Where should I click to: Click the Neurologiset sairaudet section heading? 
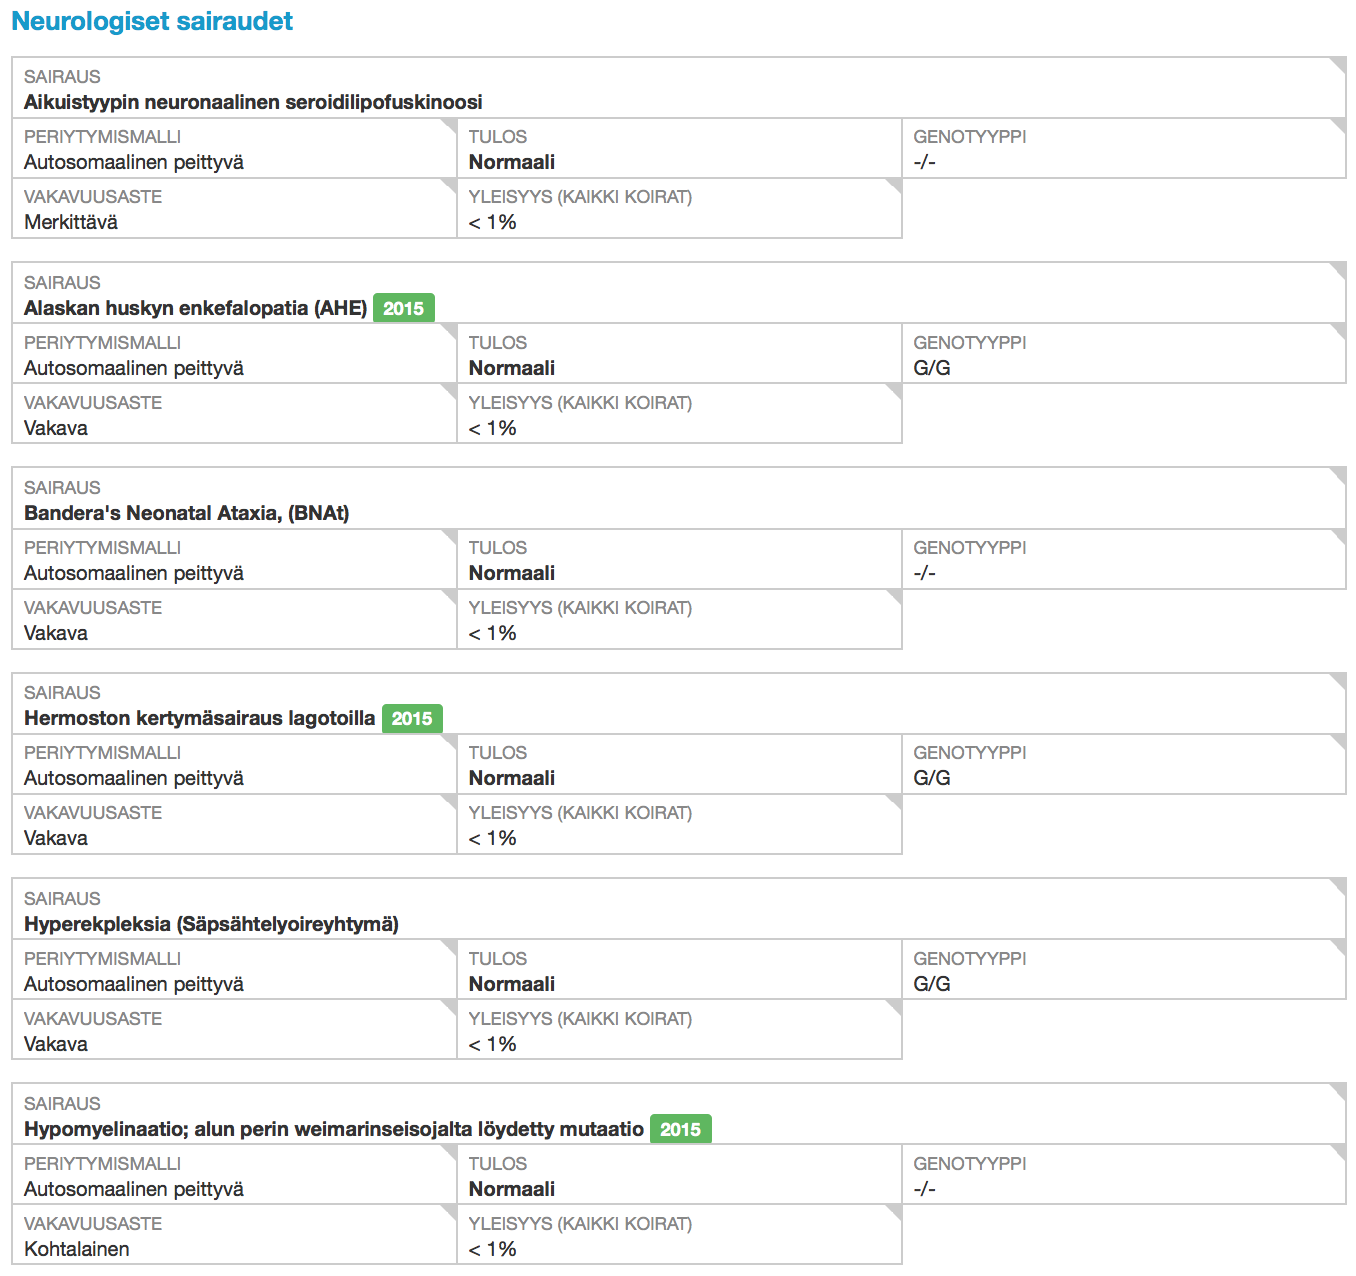pyautogui.click(x=152, y=21)
